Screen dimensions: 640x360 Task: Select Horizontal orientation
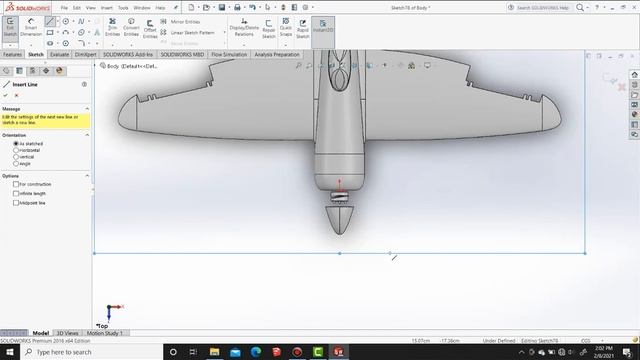(16, 150)
